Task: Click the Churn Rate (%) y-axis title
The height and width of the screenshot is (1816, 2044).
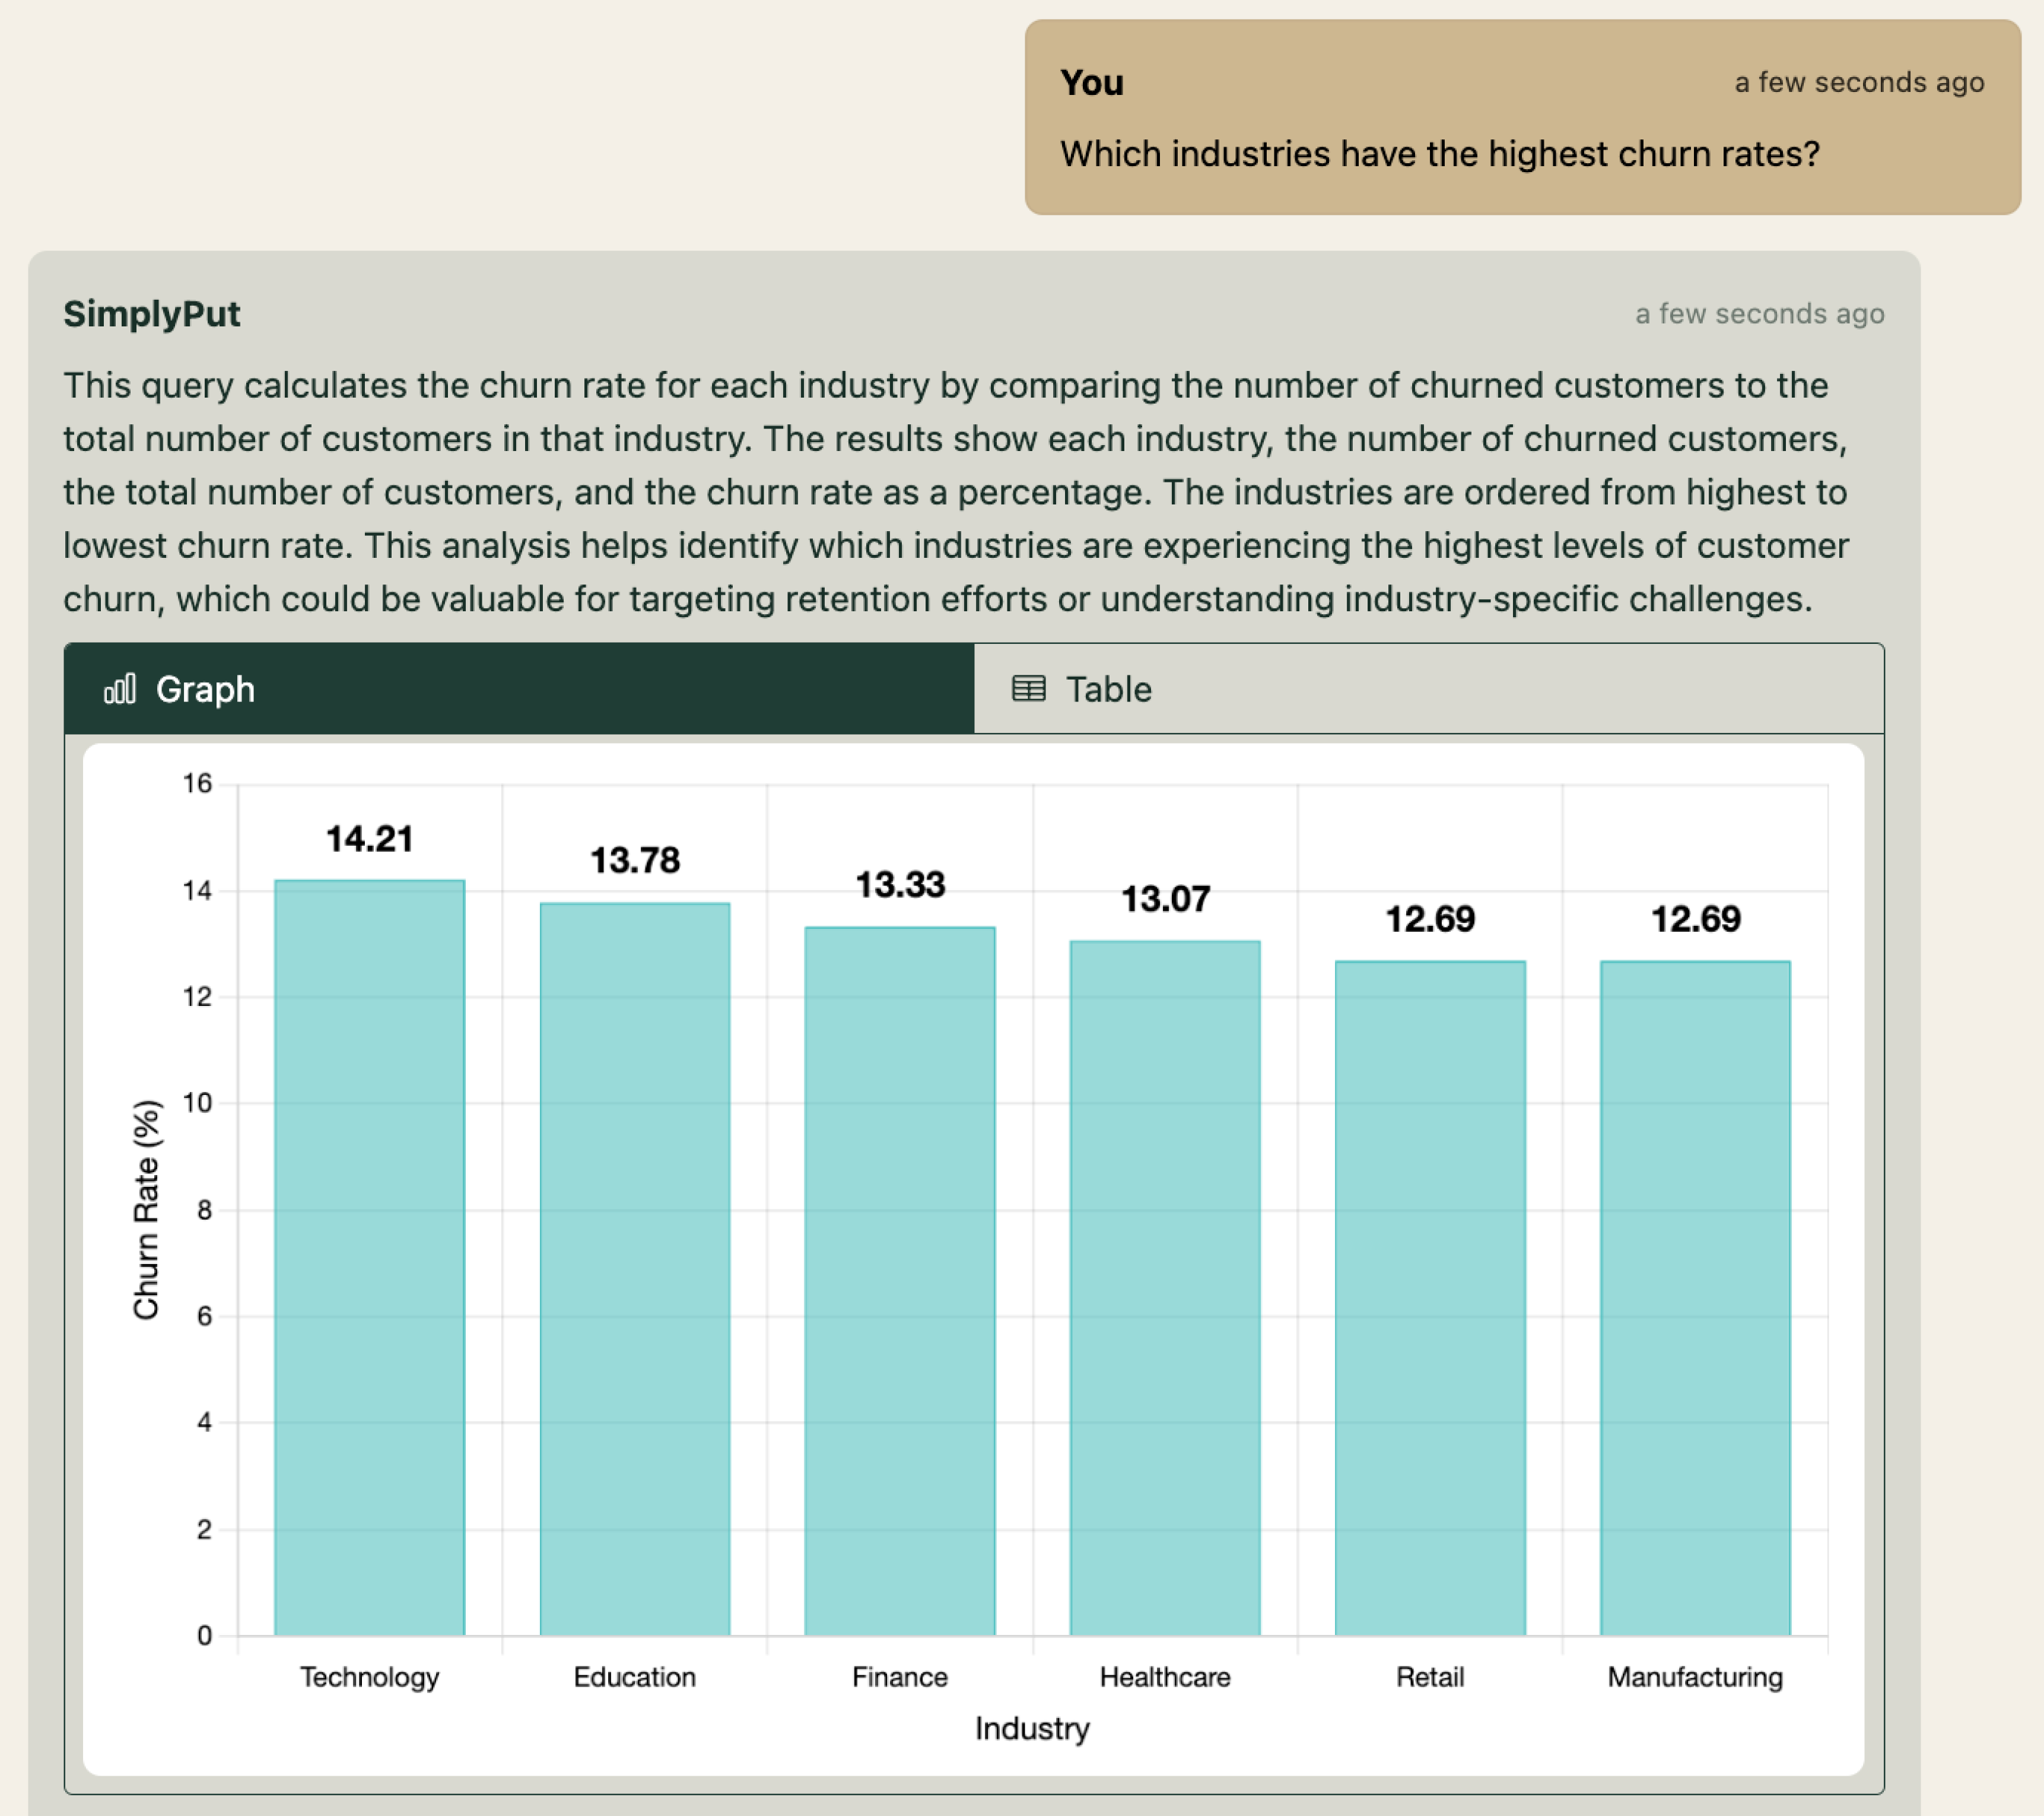Action: (146, 1210)
